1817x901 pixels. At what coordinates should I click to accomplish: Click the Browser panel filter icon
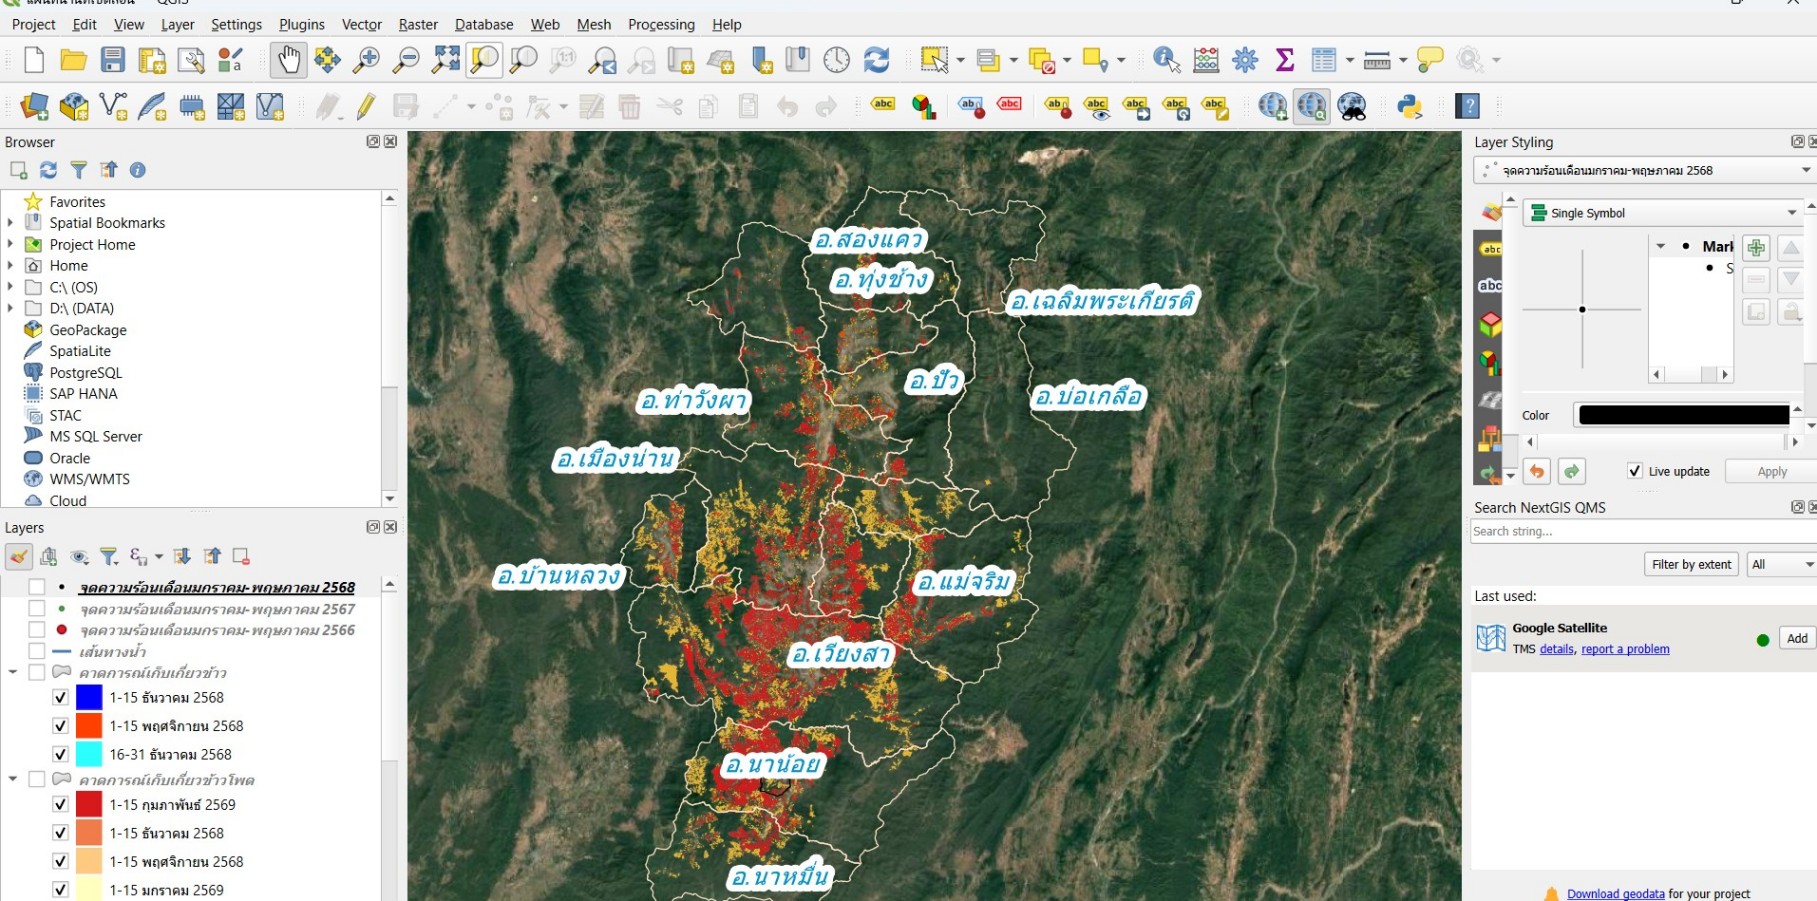[x=78, y=170]
